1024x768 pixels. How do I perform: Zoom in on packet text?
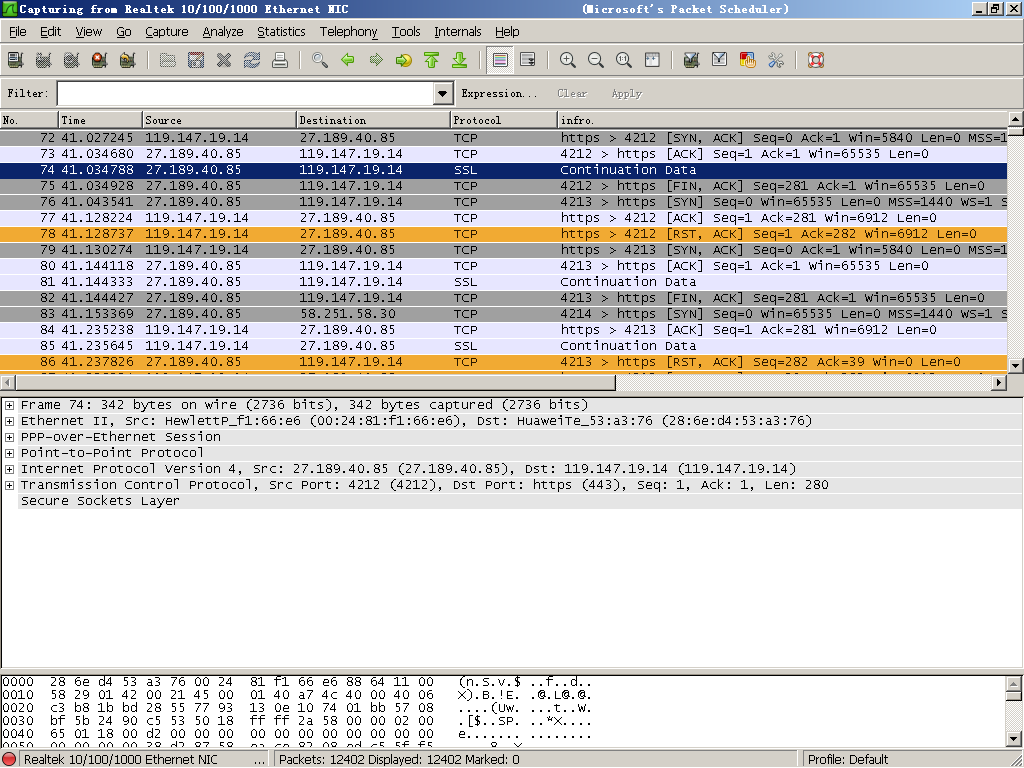tap(568, 60)
